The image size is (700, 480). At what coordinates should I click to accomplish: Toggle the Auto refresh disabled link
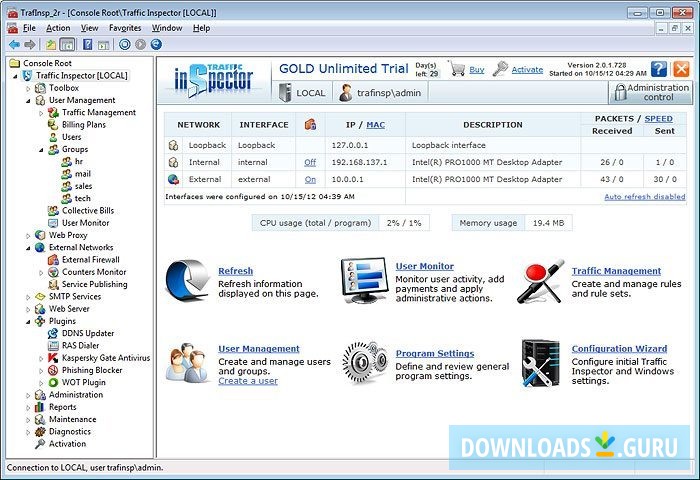(644, 197)
